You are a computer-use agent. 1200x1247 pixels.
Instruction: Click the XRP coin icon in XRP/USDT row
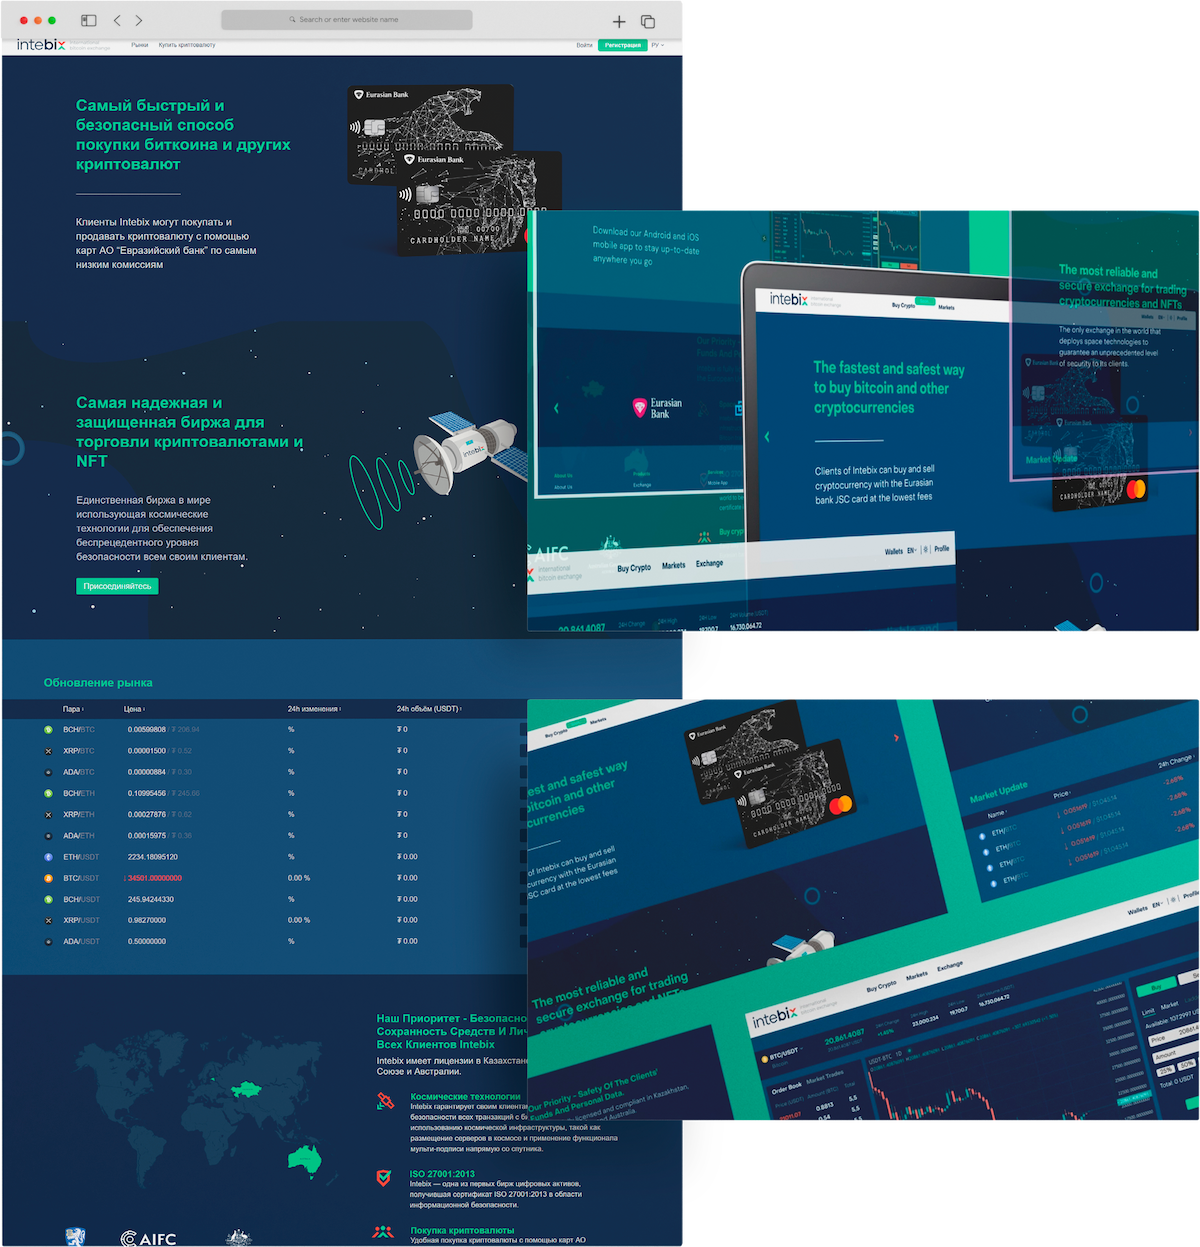[48, 920]
